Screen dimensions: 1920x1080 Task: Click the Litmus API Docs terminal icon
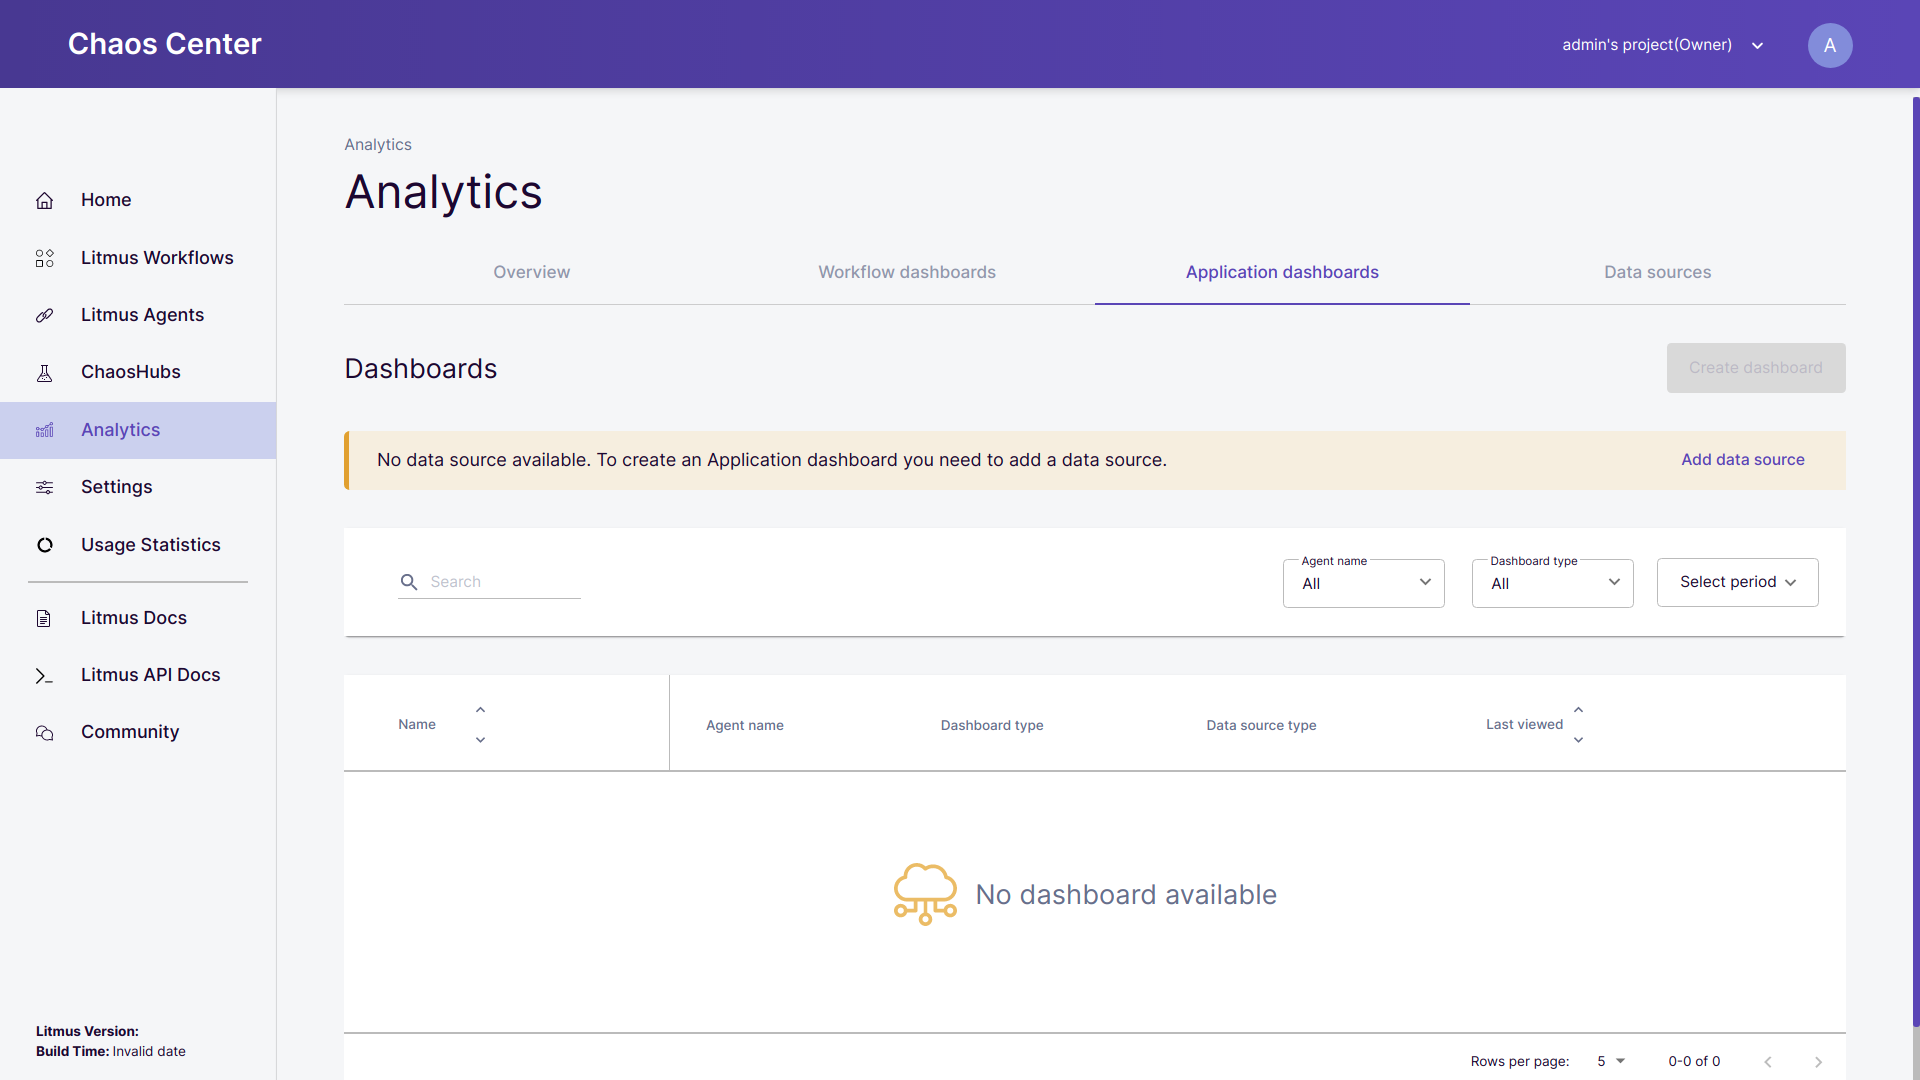[x=44, y=676]
